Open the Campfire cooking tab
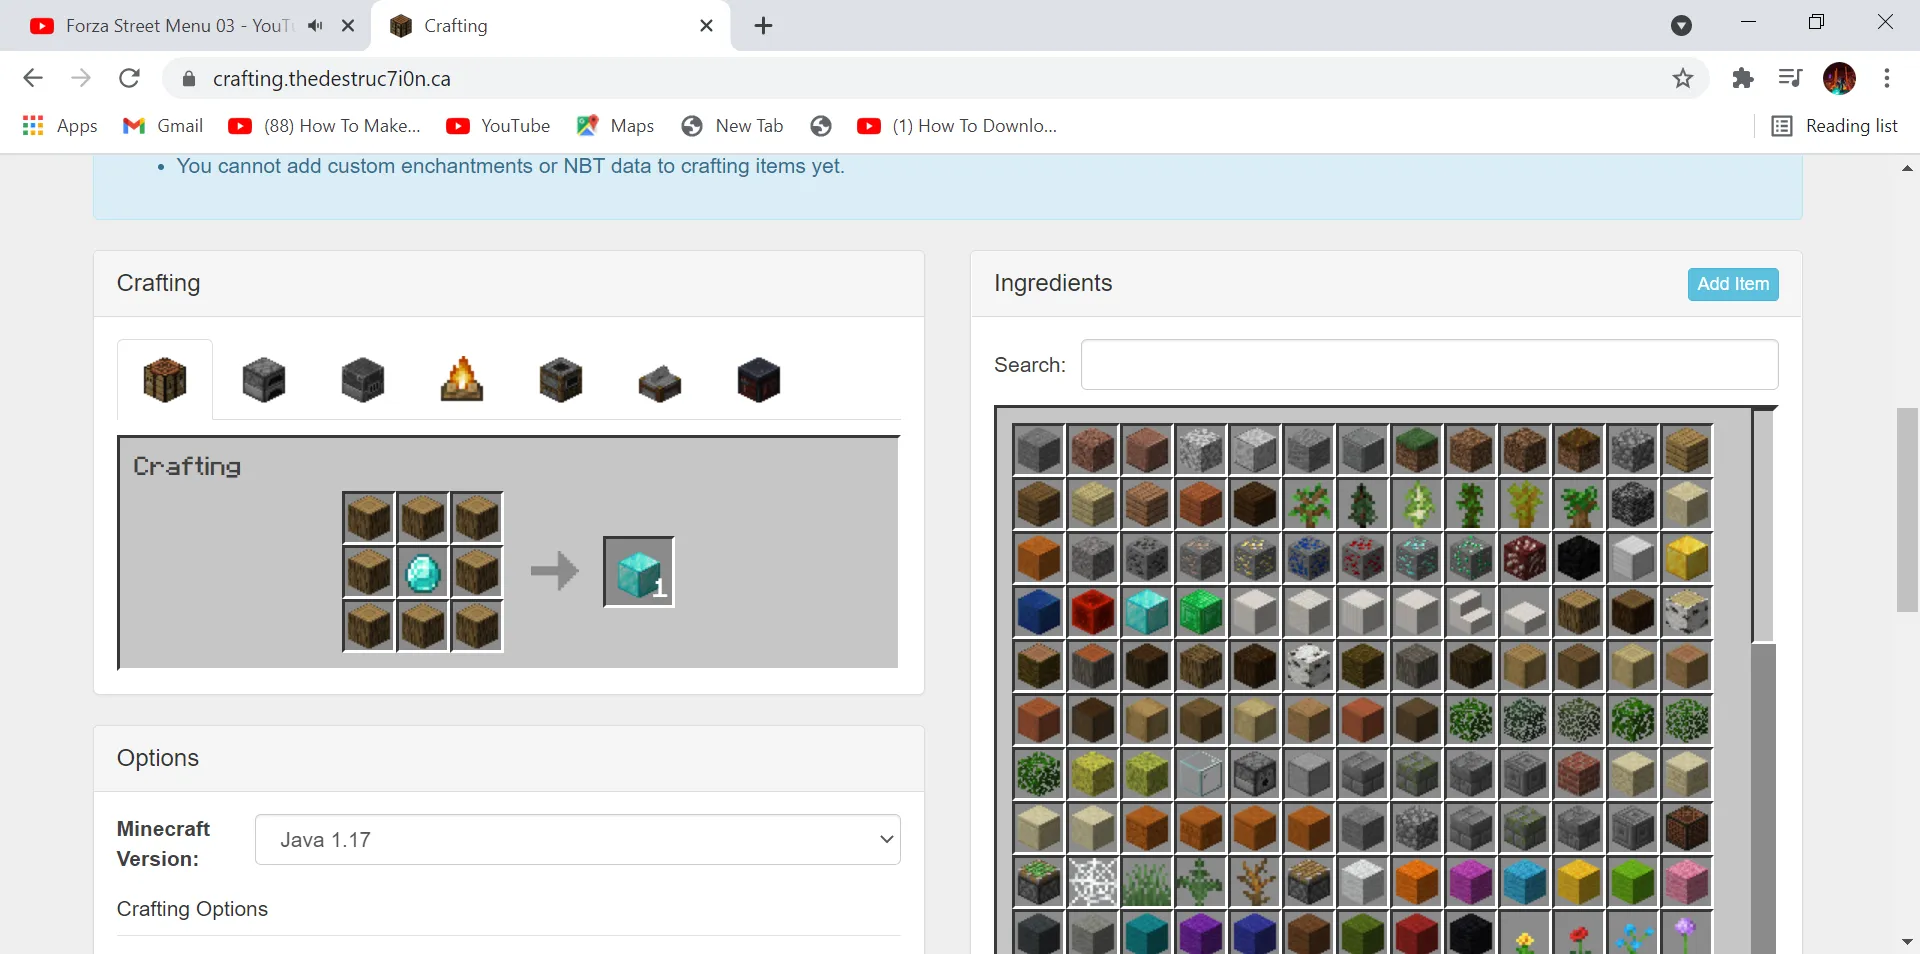1920x954 pixels. [x=460, y=380]
